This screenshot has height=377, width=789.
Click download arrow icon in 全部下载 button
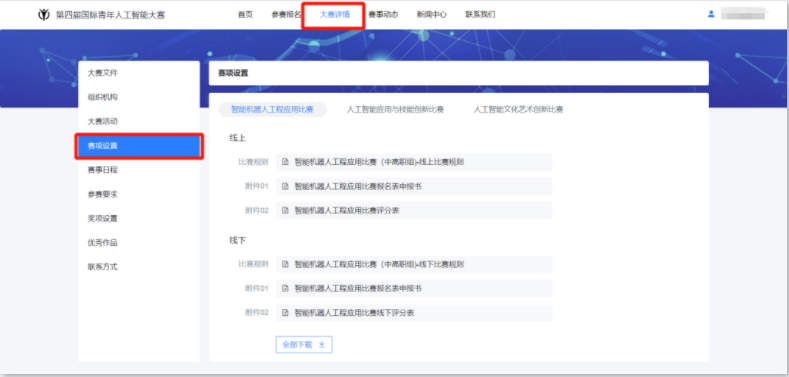322,345
